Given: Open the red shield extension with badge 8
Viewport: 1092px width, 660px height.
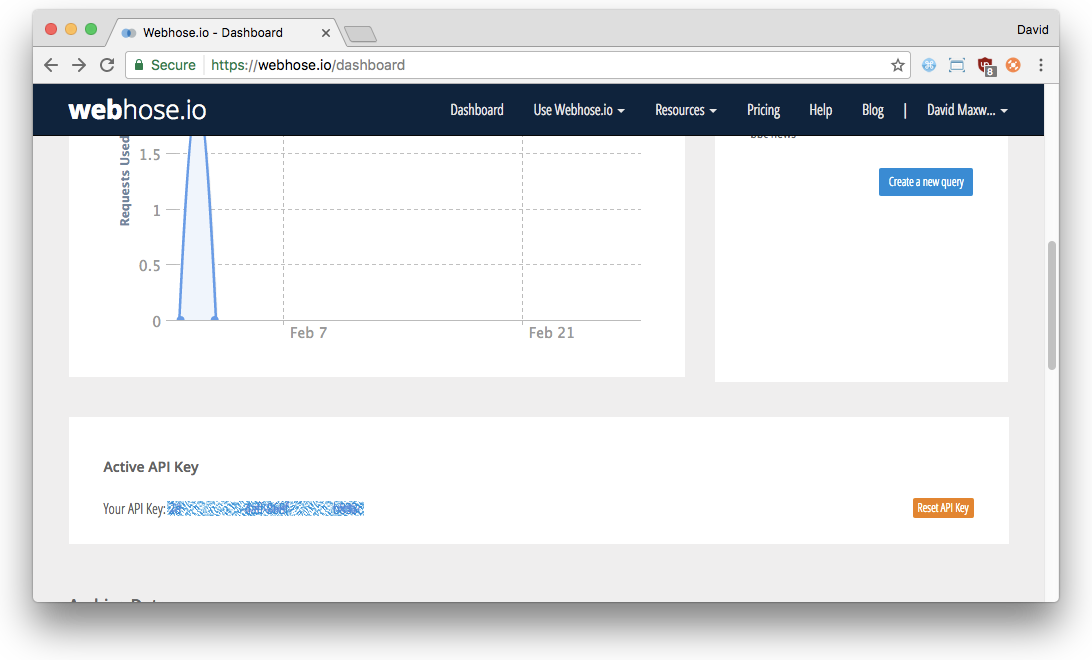Looking at the screenshot, I should pyautogui.click(x=985, y=65).
